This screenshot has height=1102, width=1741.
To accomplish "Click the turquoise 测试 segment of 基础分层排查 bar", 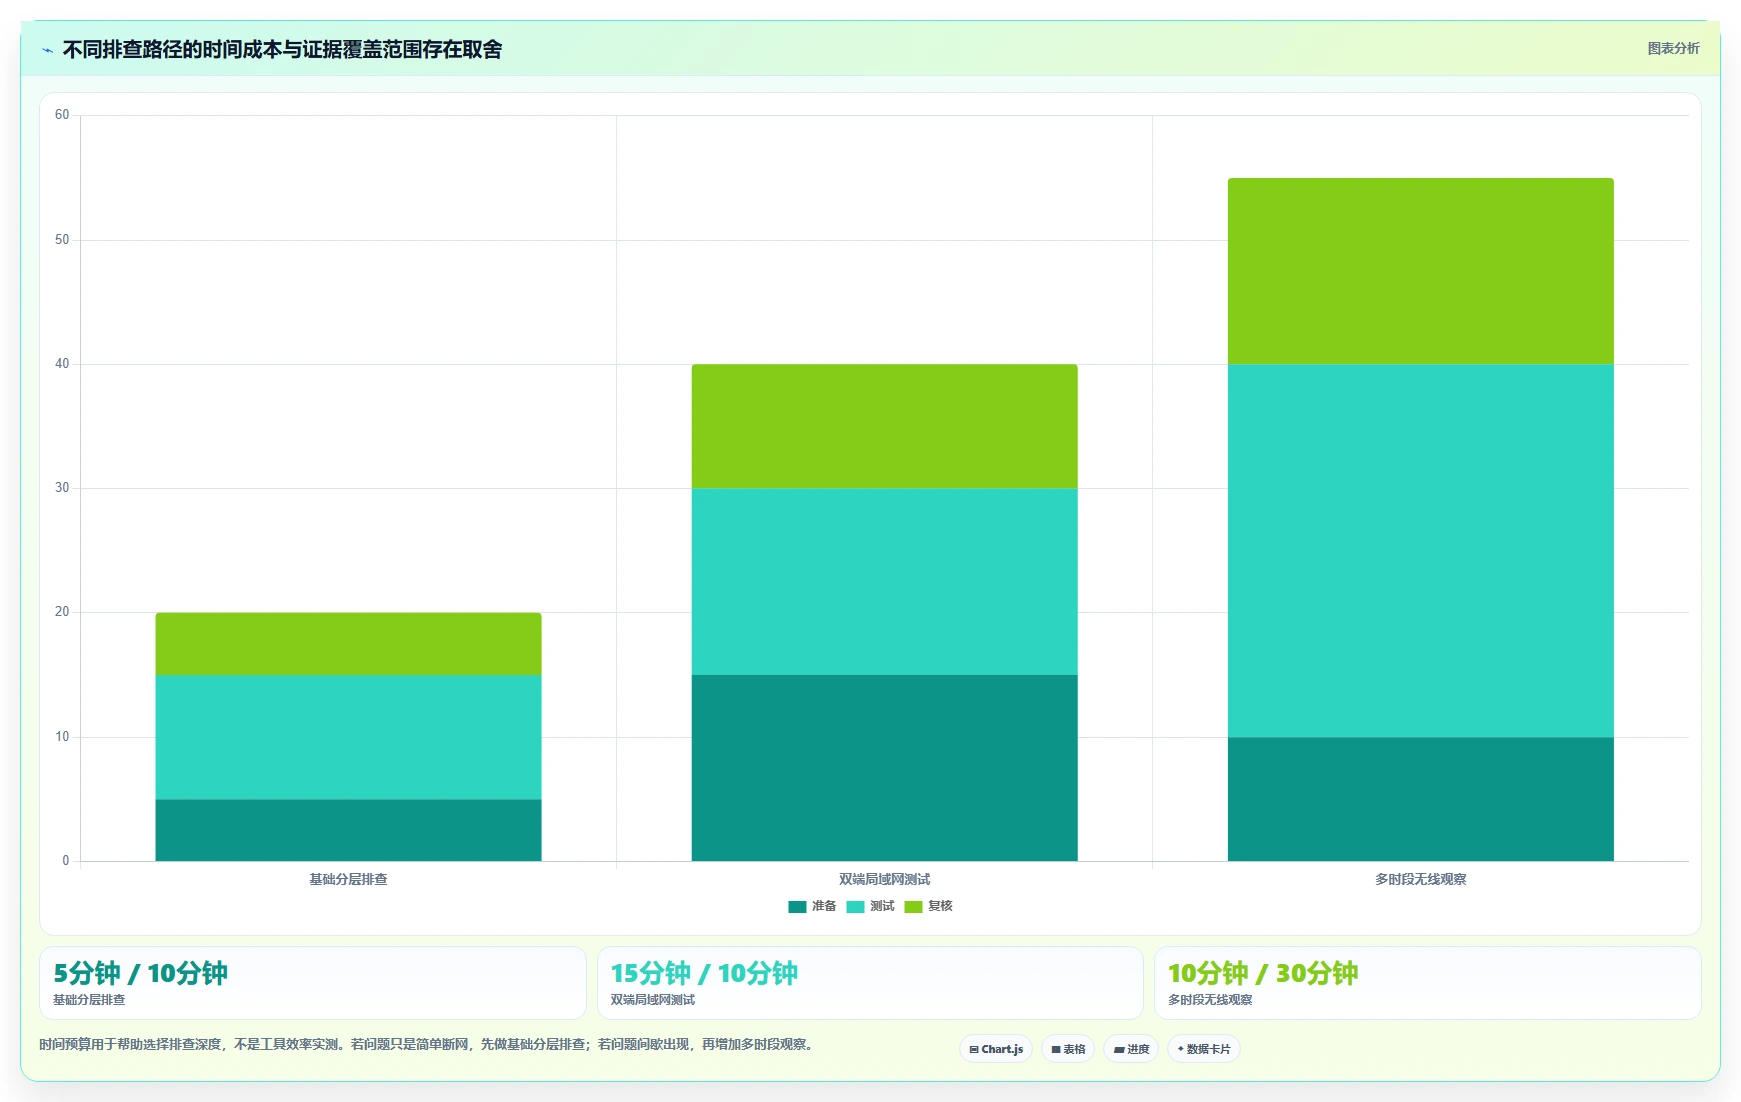I will point(348,737).
